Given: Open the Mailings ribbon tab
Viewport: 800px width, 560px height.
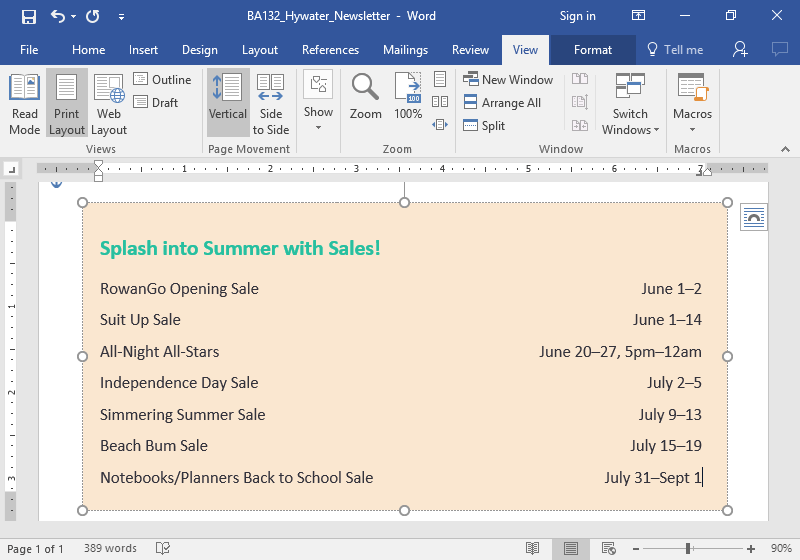Looking at the screenshot, I should (405, 50).
